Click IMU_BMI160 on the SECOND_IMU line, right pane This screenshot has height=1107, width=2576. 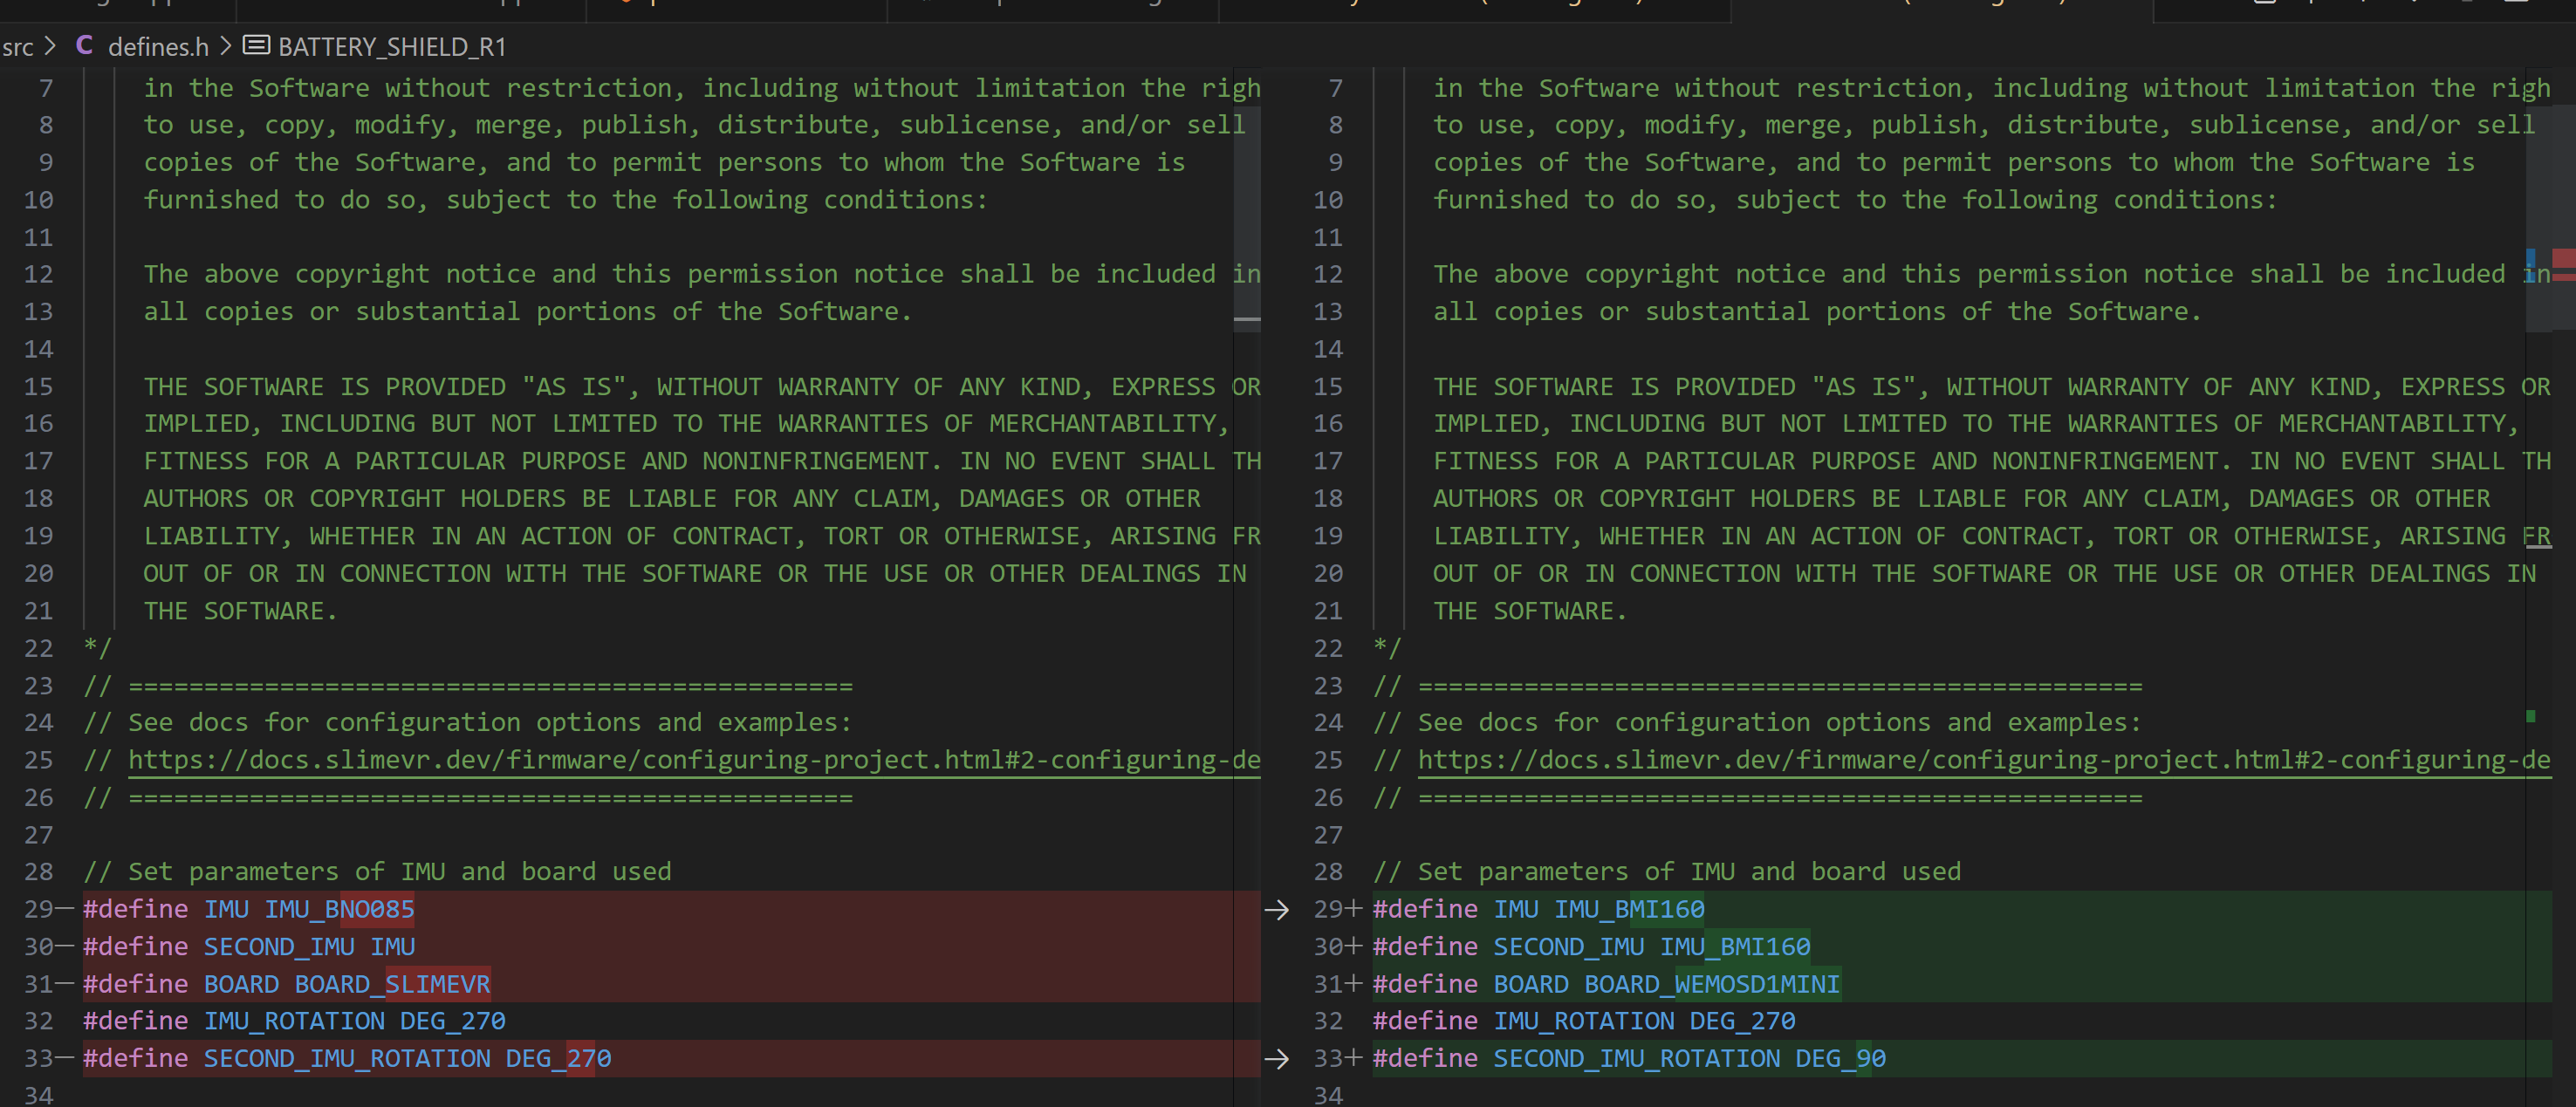tap(1735, 946)
